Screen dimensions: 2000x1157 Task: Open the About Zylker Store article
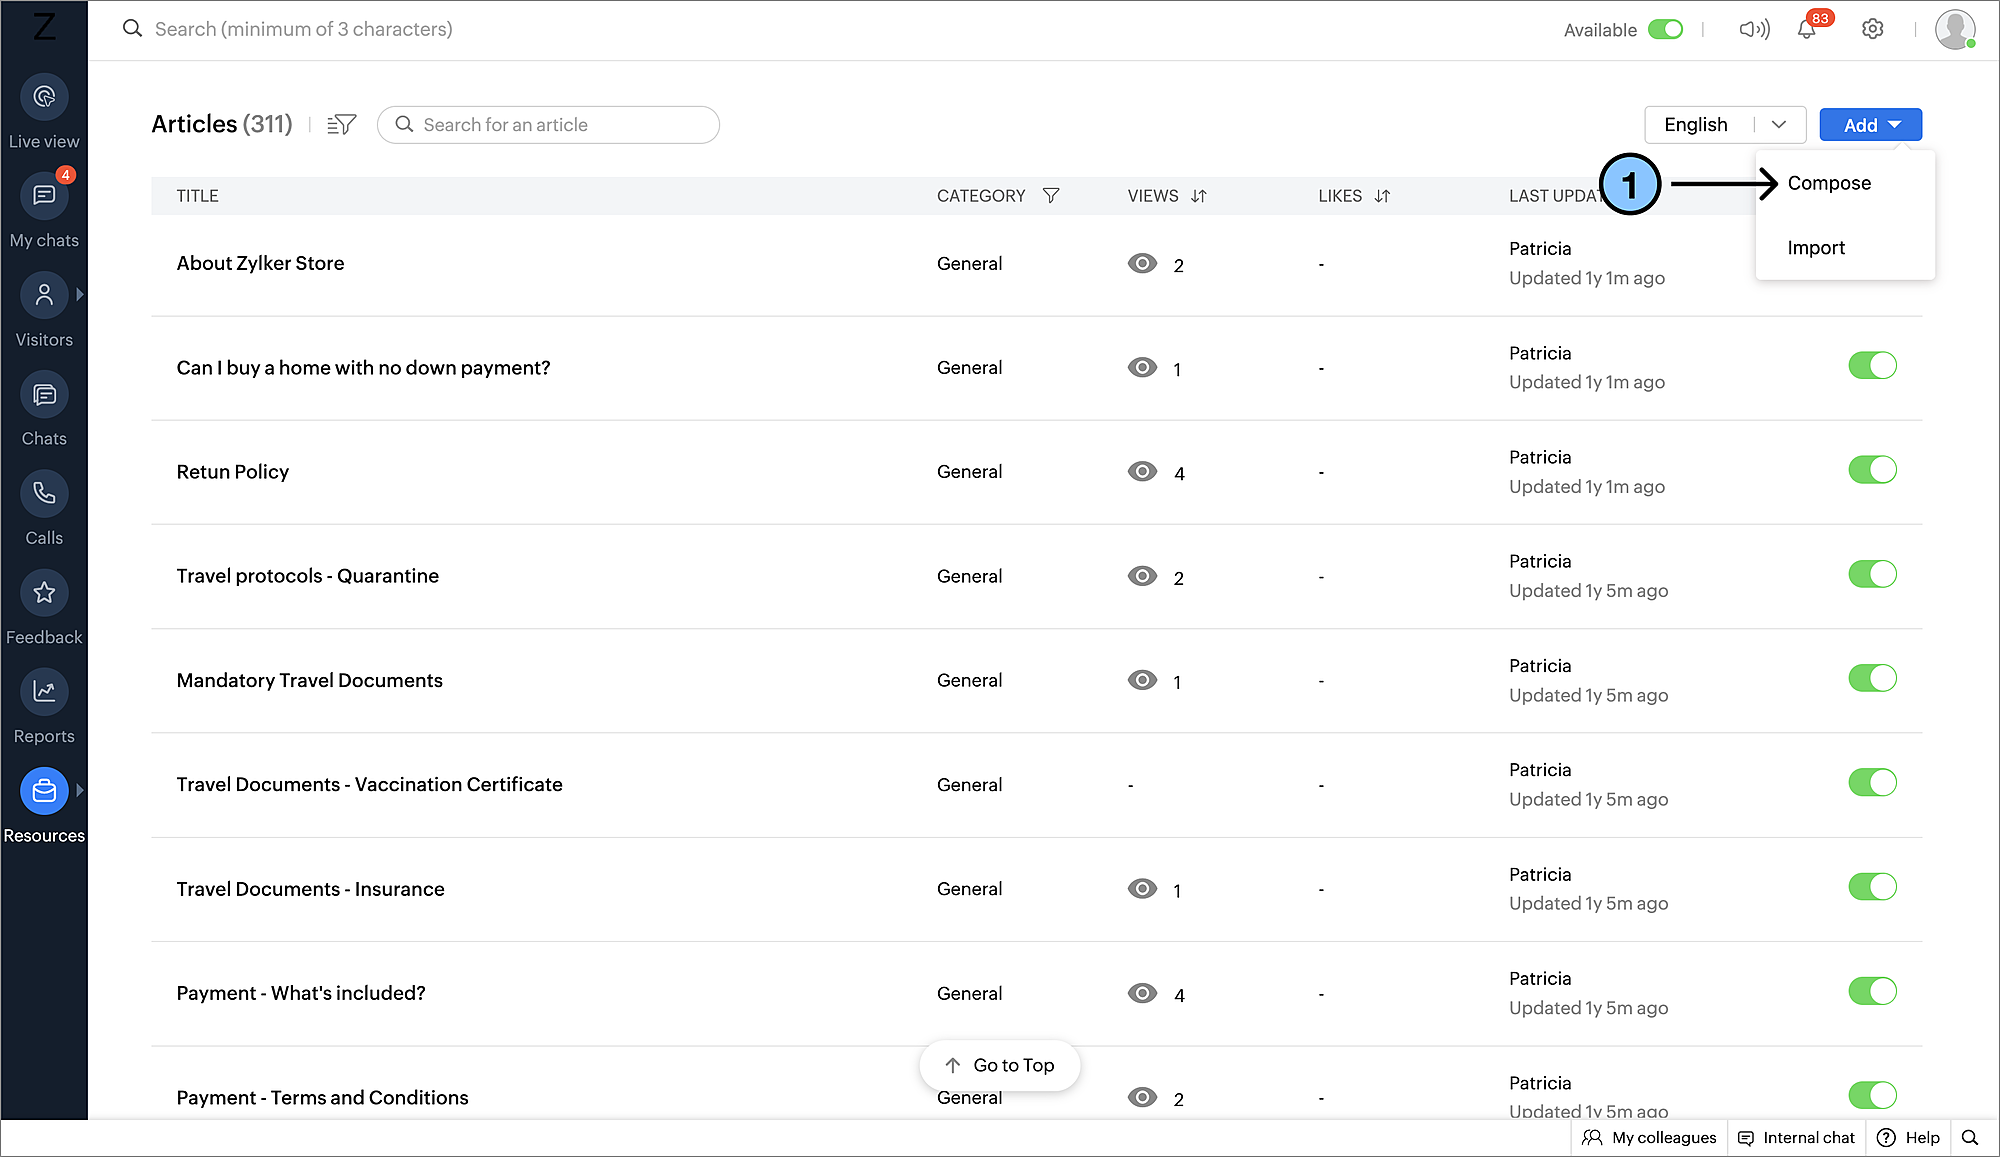pos(260,263)
